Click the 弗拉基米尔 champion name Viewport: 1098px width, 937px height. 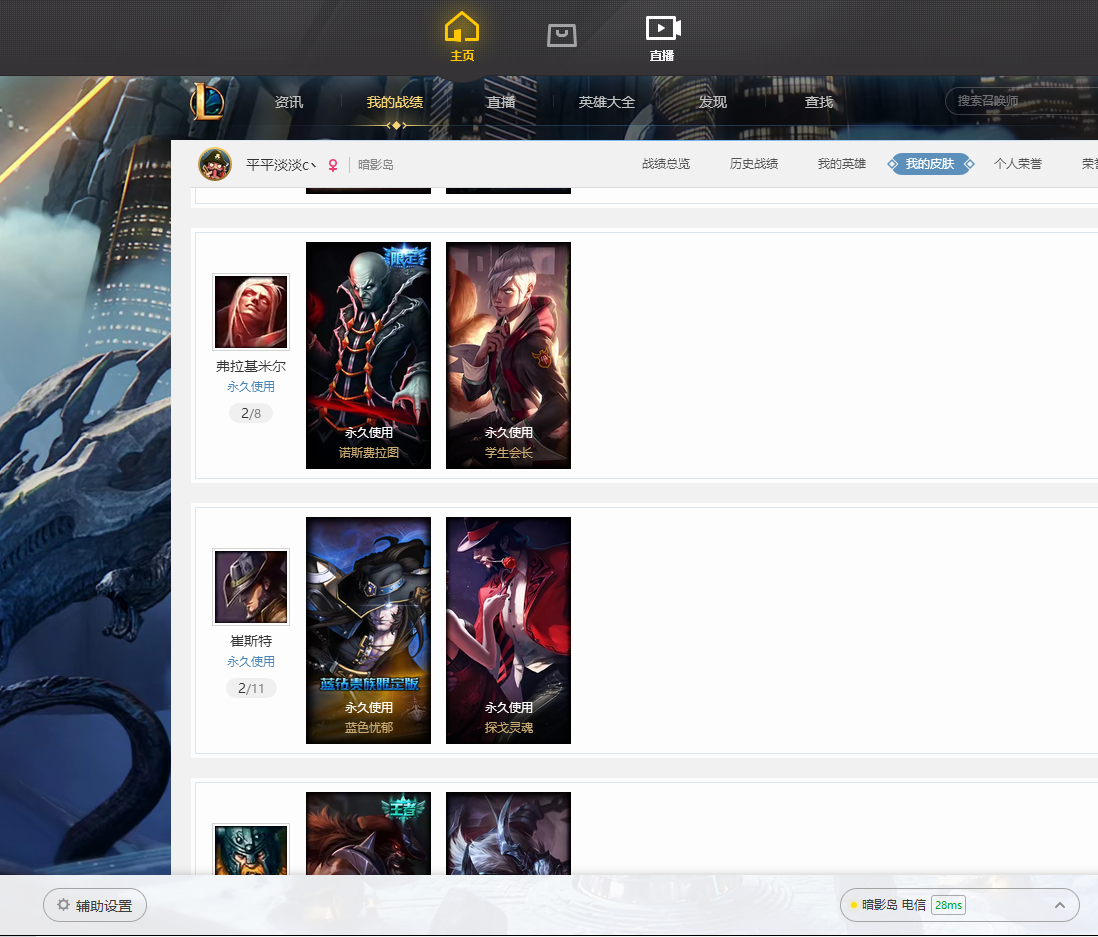click(251, 366)
